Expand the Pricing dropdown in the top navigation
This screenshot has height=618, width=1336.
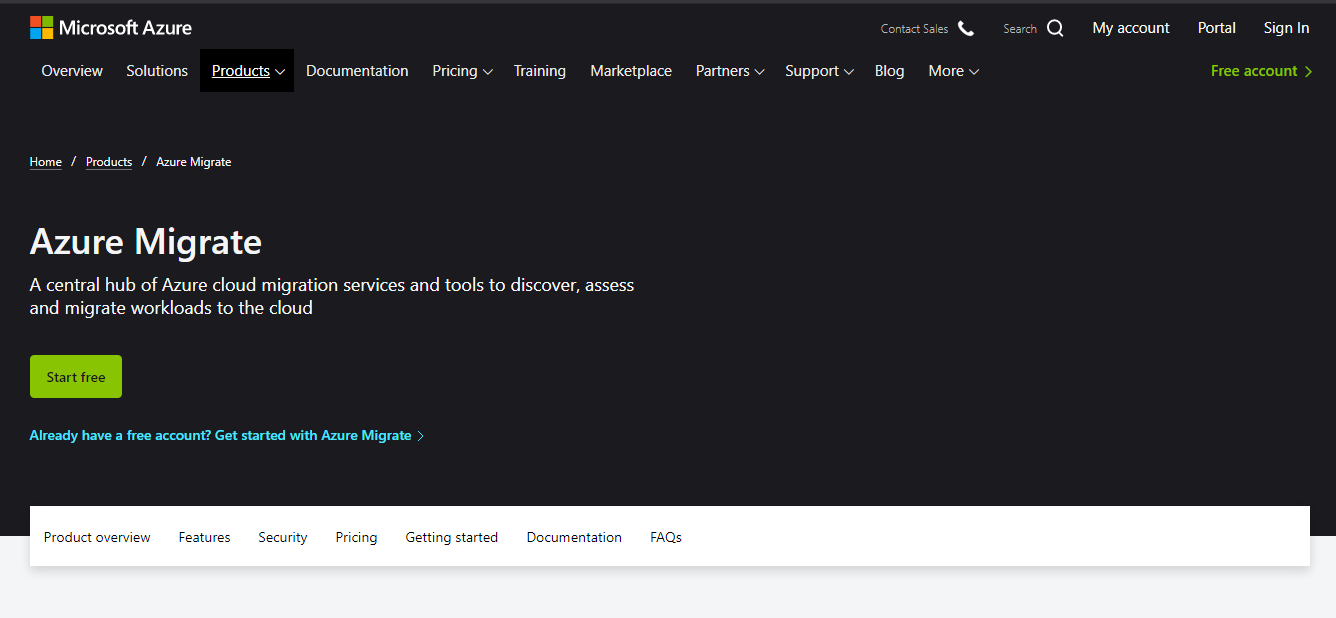[462, 71]
